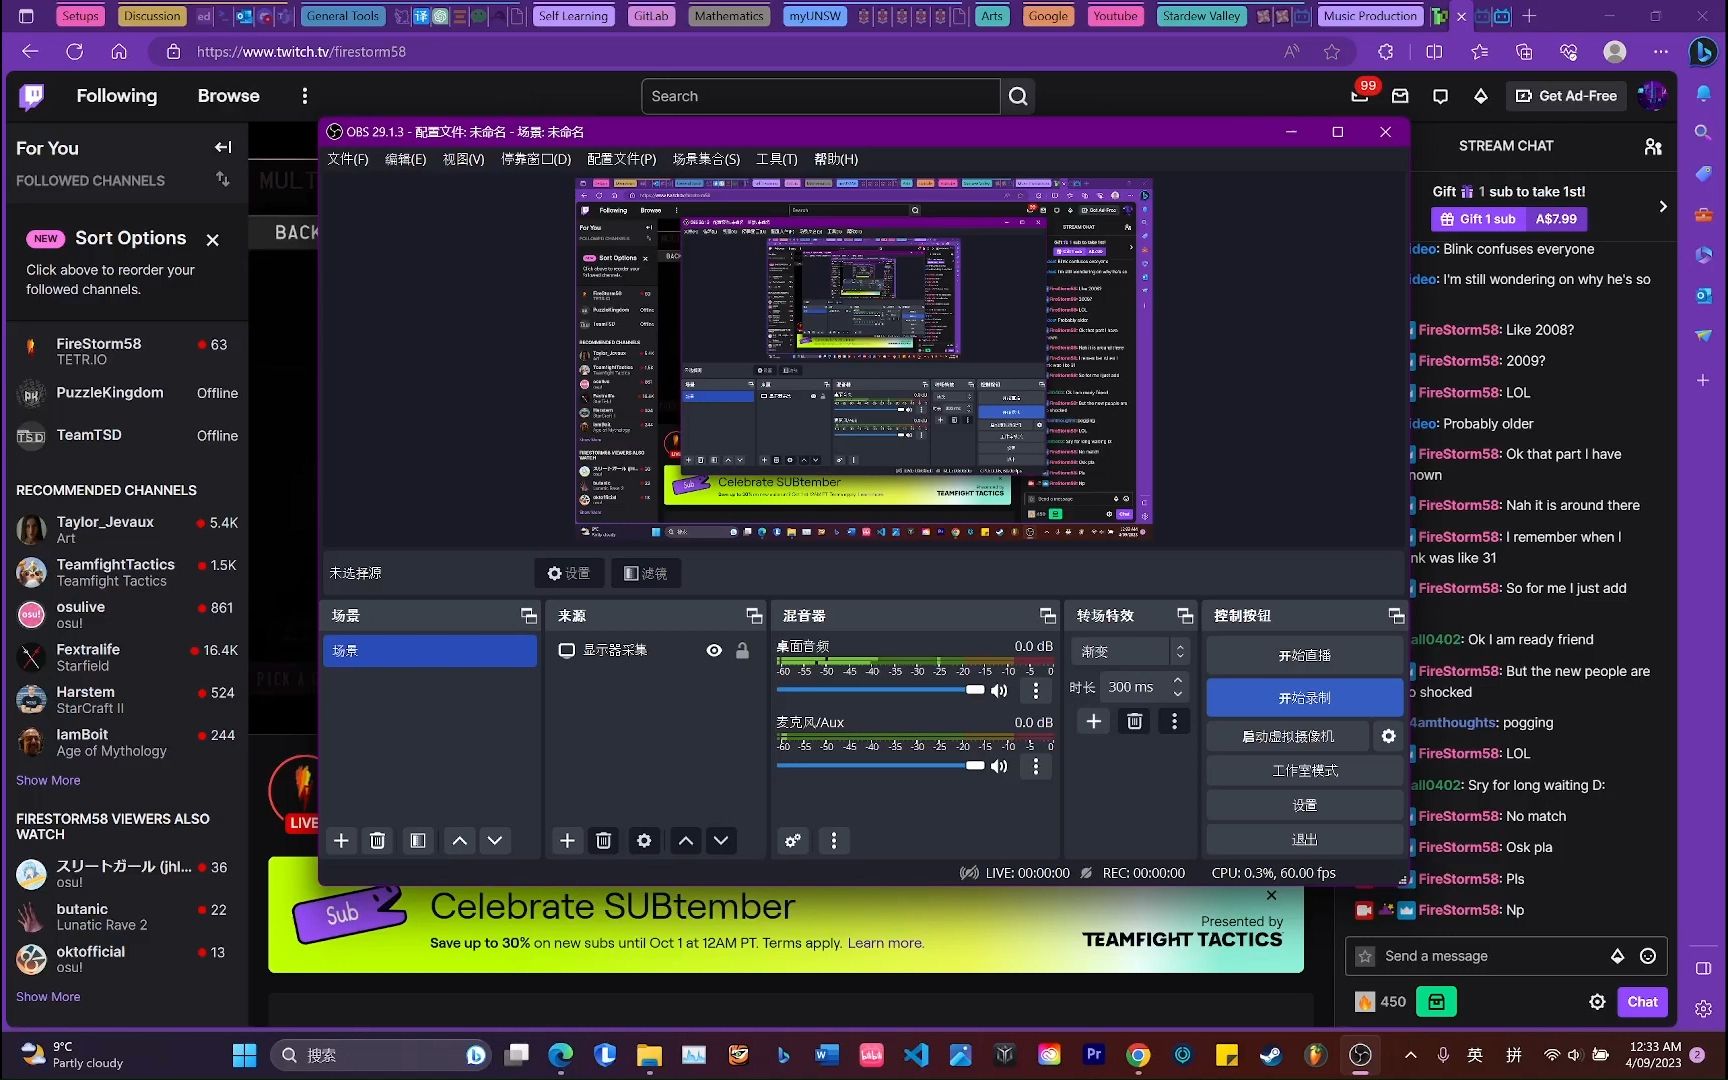Click 开始直播 start streaming button
This screenshot has width=1728, height=1080.
(x=1304, y=656)
